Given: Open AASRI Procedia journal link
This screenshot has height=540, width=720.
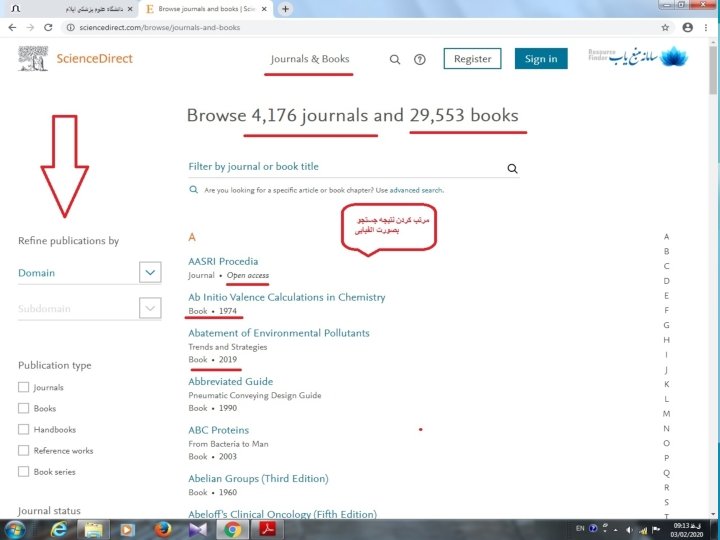Looking at the screenshot, I should 223,261.
